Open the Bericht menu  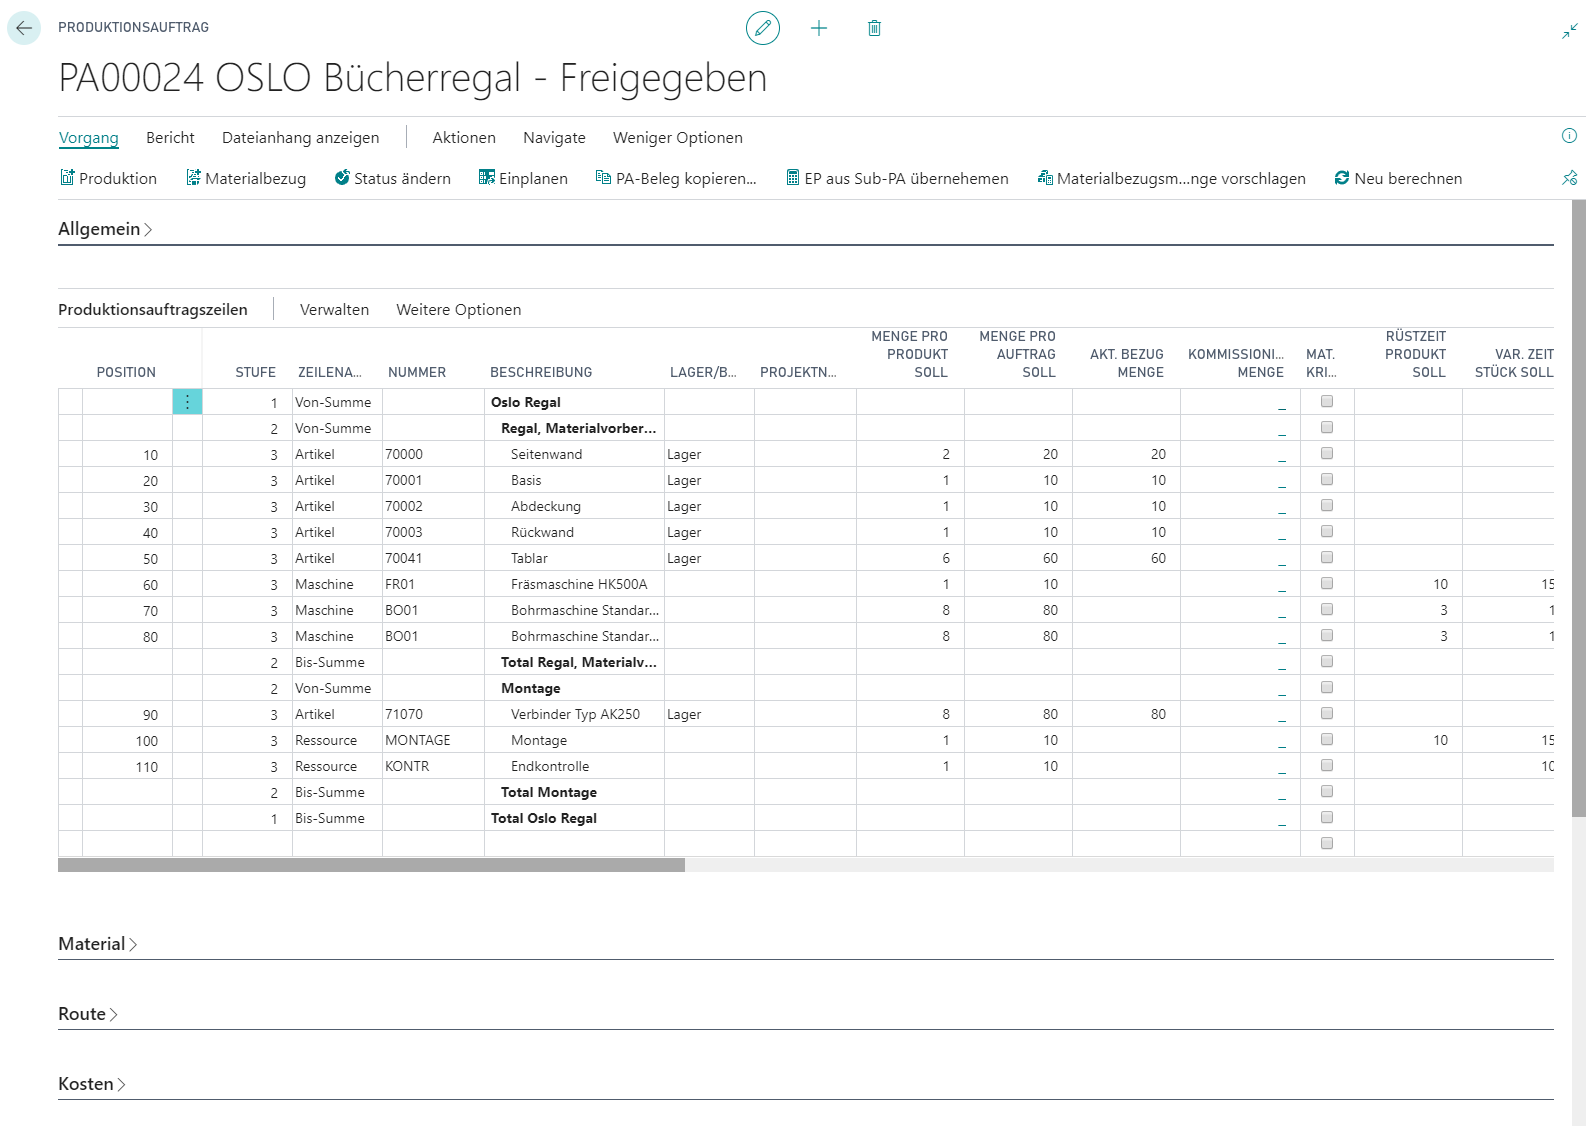click(170, 138)
